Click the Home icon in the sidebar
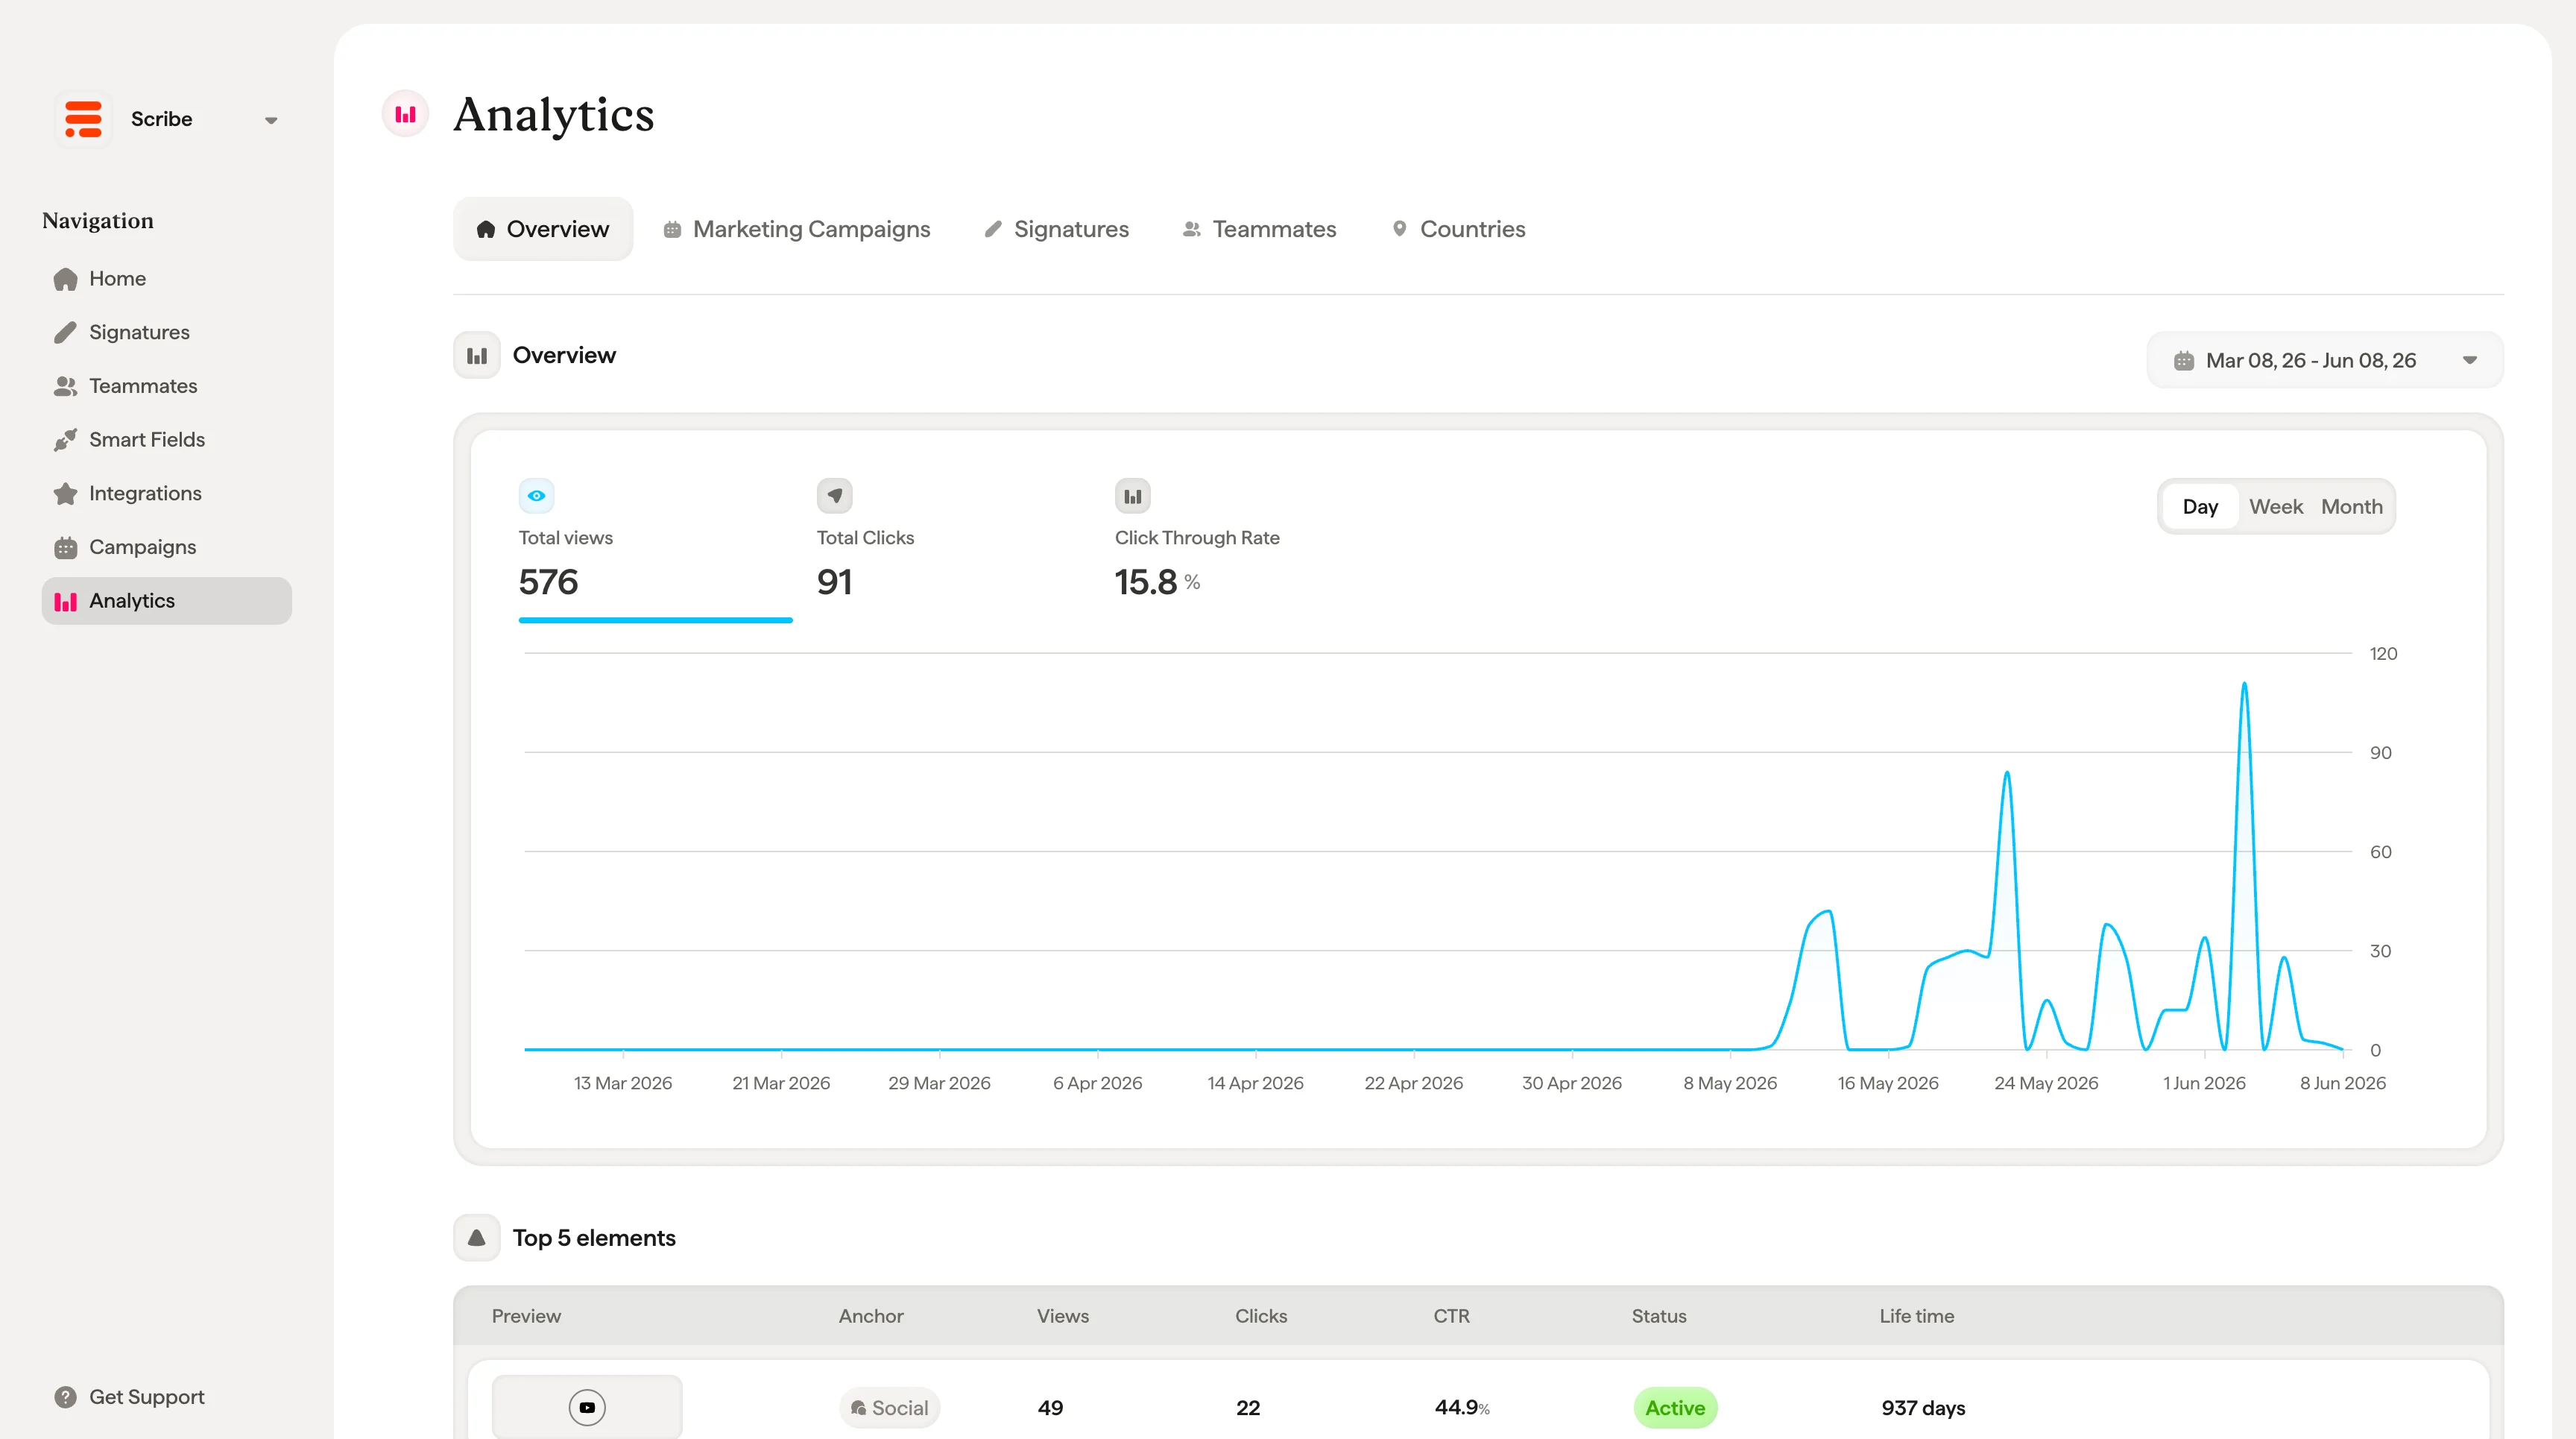2576x1439 pixels. tap(65, 279)
